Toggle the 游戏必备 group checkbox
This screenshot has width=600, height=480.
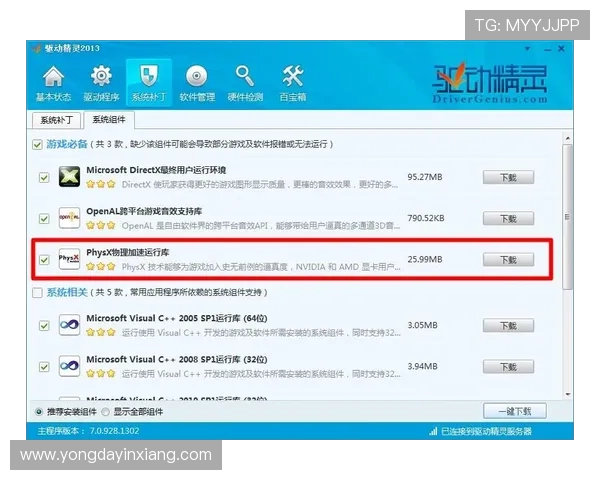tap(37, 145)
